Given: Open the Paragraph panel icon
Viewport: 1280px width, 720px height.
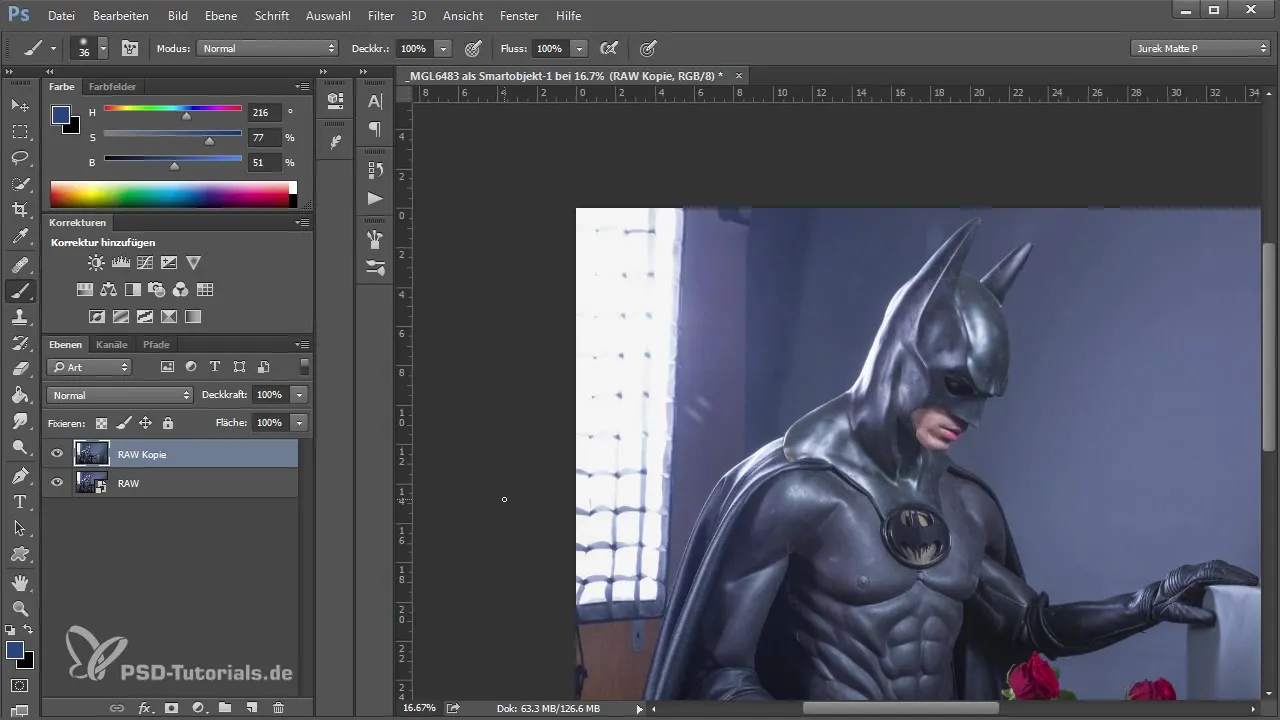Looking at the screenshot, I should pos(375,129).
